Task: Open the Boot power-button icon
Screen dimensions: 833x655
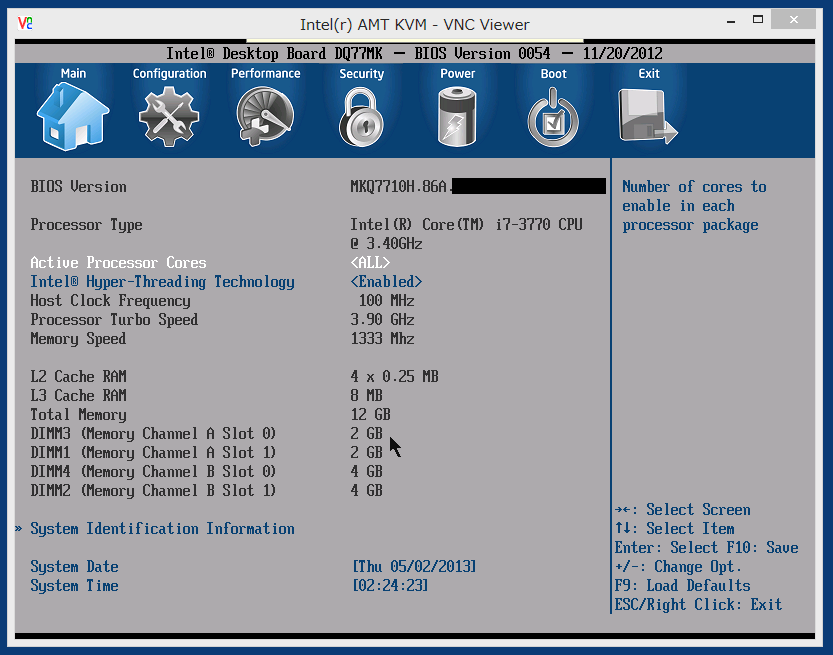Action: coord(553,118)
